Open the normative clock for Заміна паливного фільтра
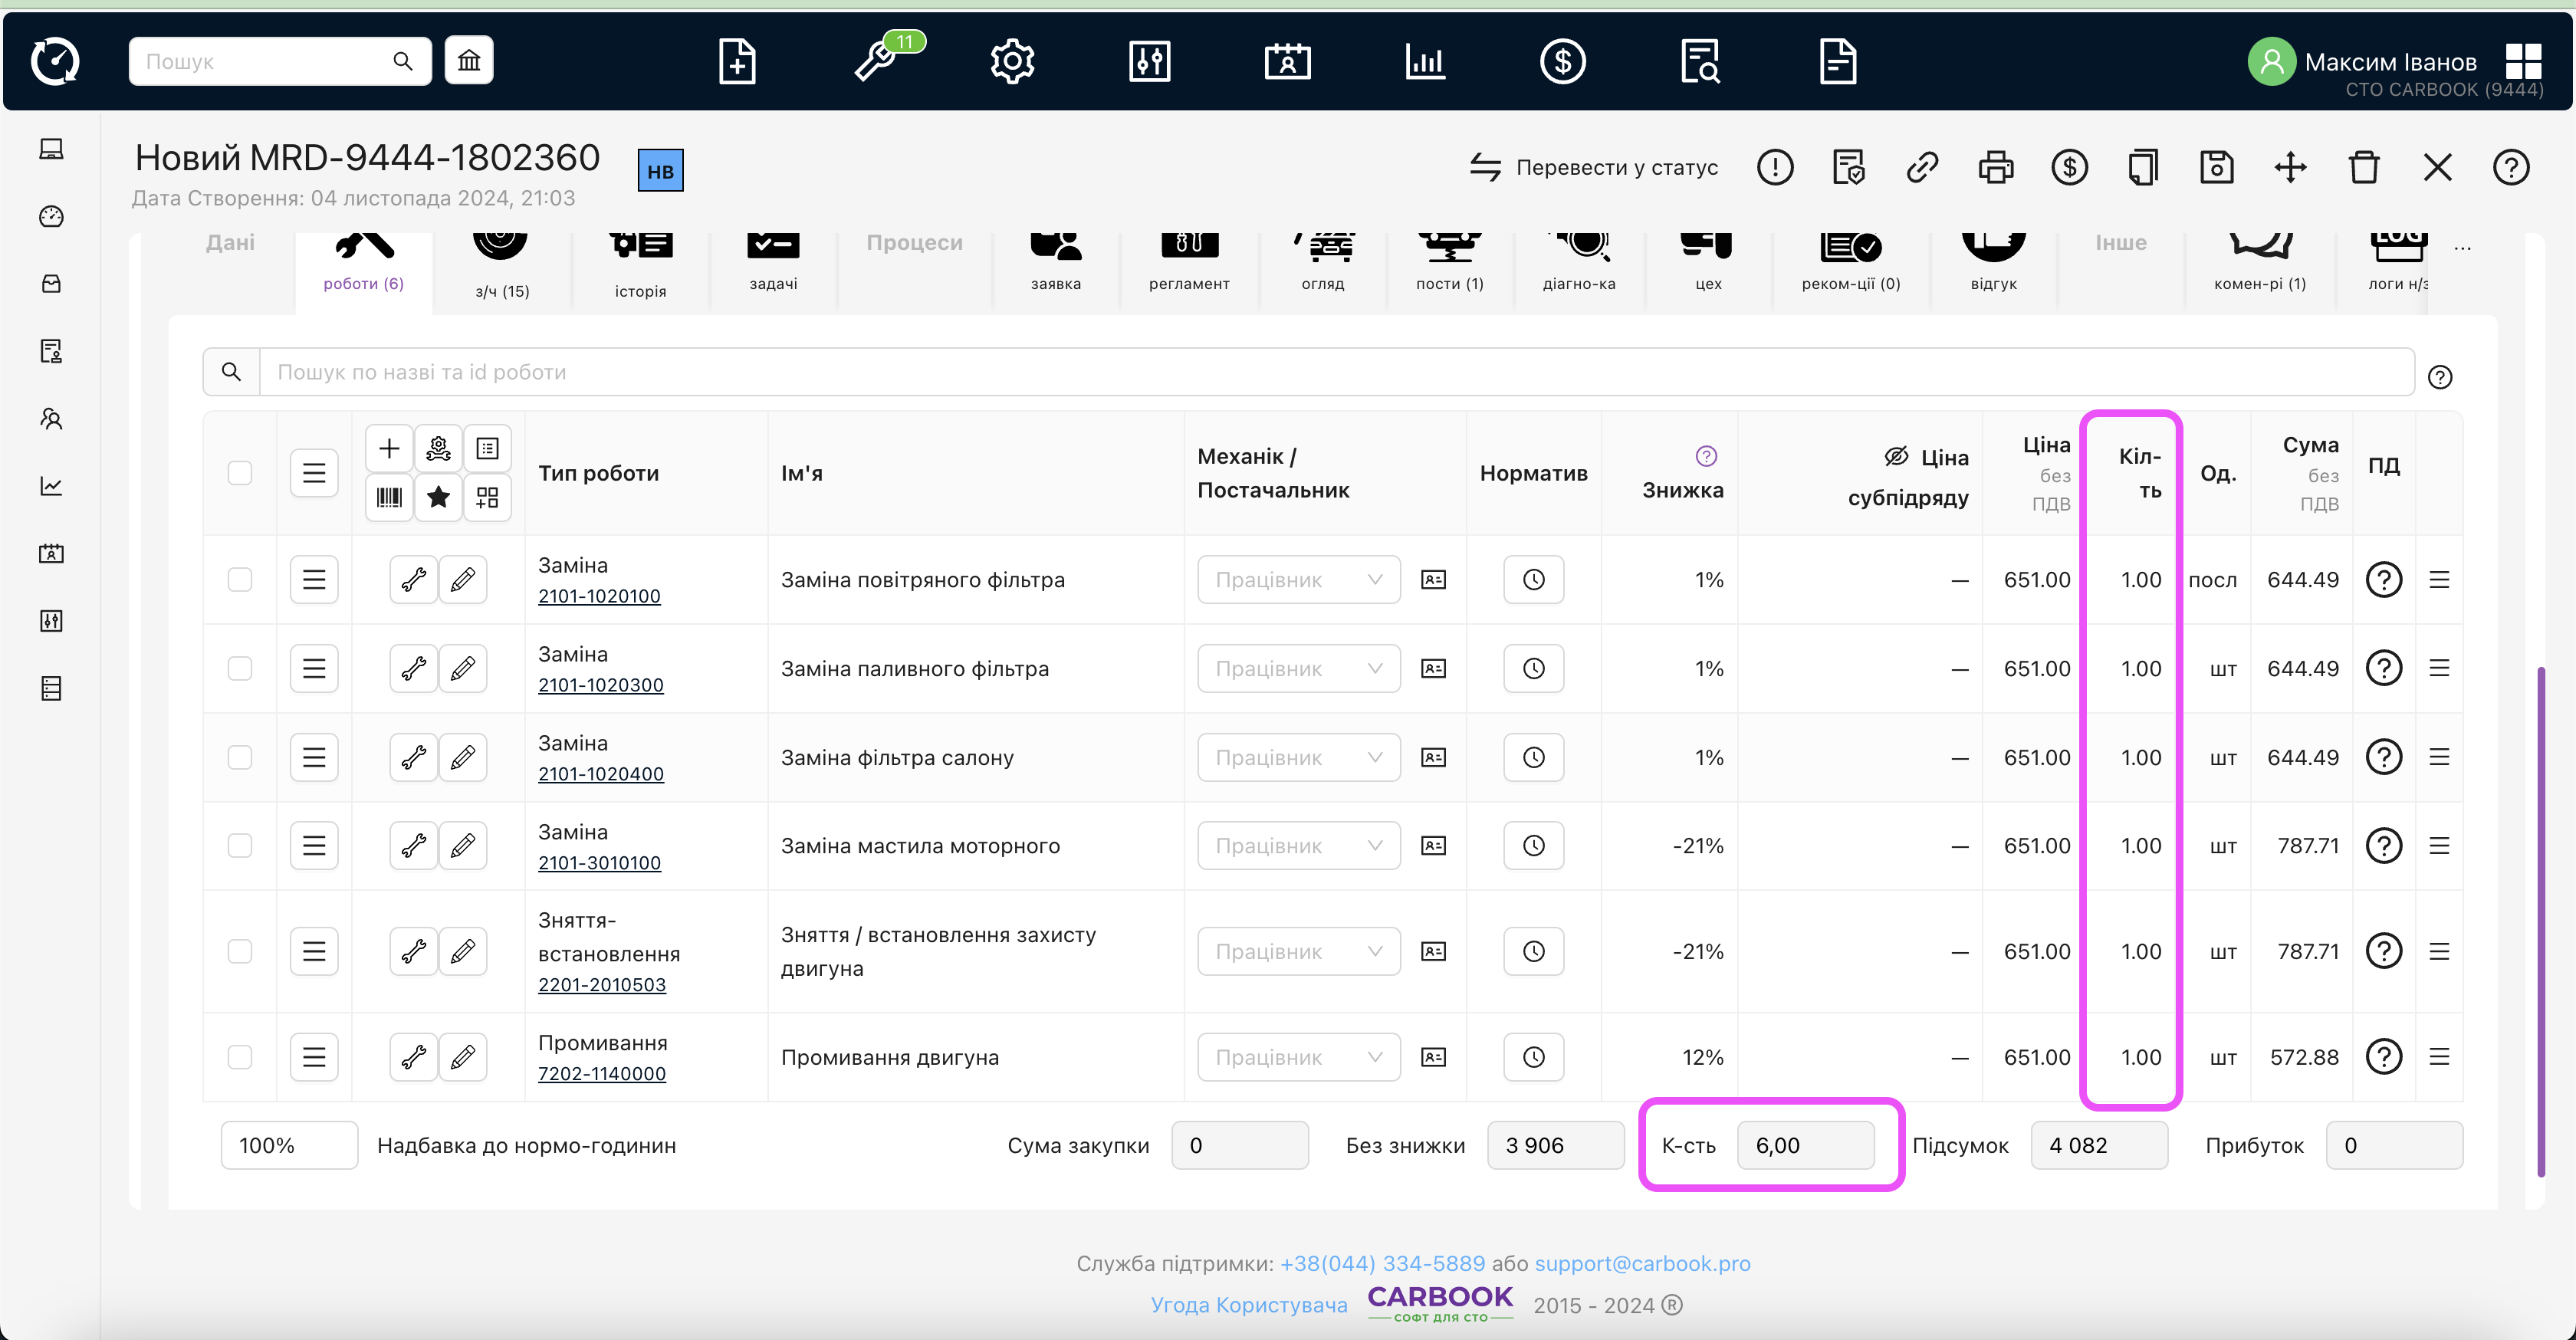2576x1340 pixels. [1533, 668]
